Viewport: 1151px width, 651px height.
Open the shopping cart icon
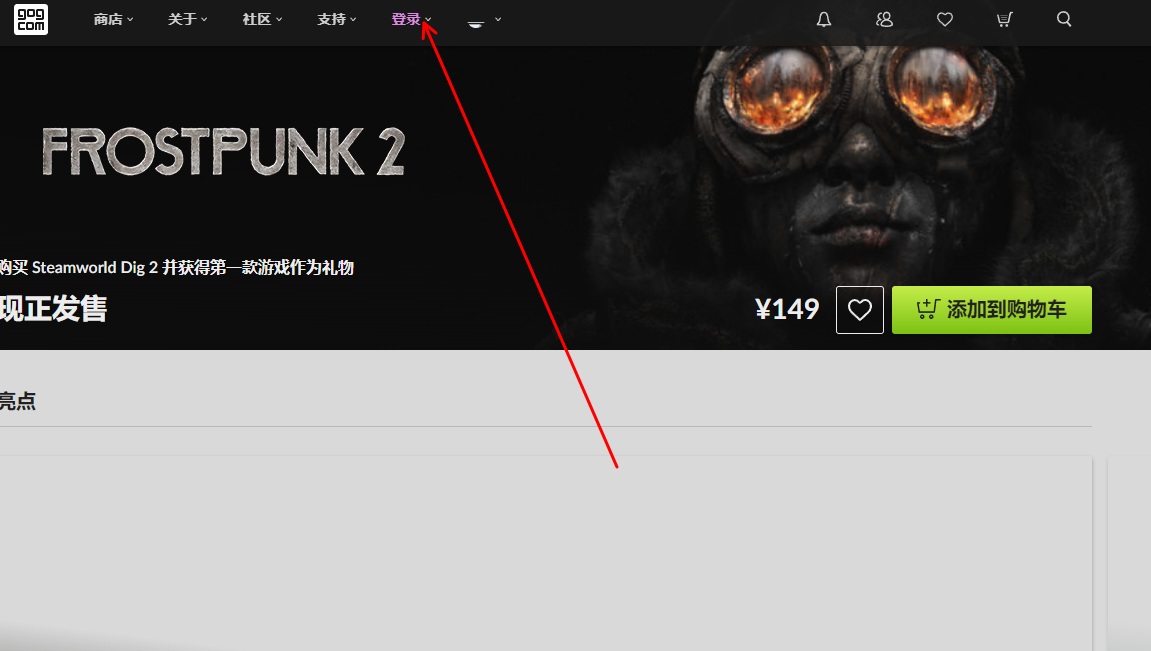click(1004, 20)
